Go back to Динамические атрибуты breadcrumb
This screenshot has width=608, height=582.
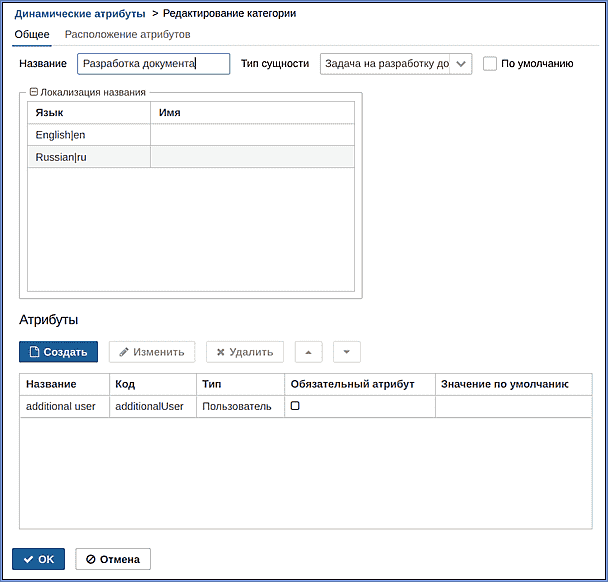click(80, 14)
